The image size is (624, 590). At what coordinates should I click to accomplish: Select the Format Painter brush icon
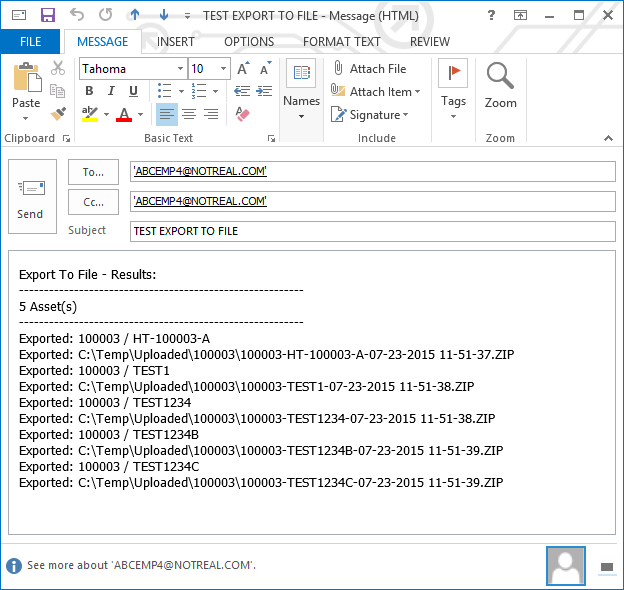58,114
